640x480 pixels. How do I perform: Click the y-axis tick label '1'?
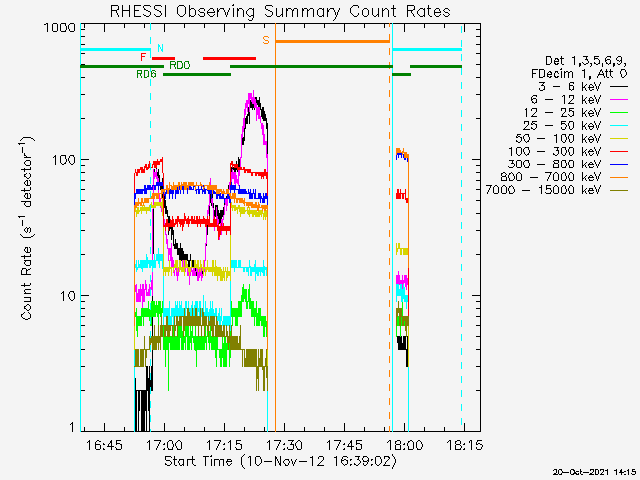pos(72,427)
